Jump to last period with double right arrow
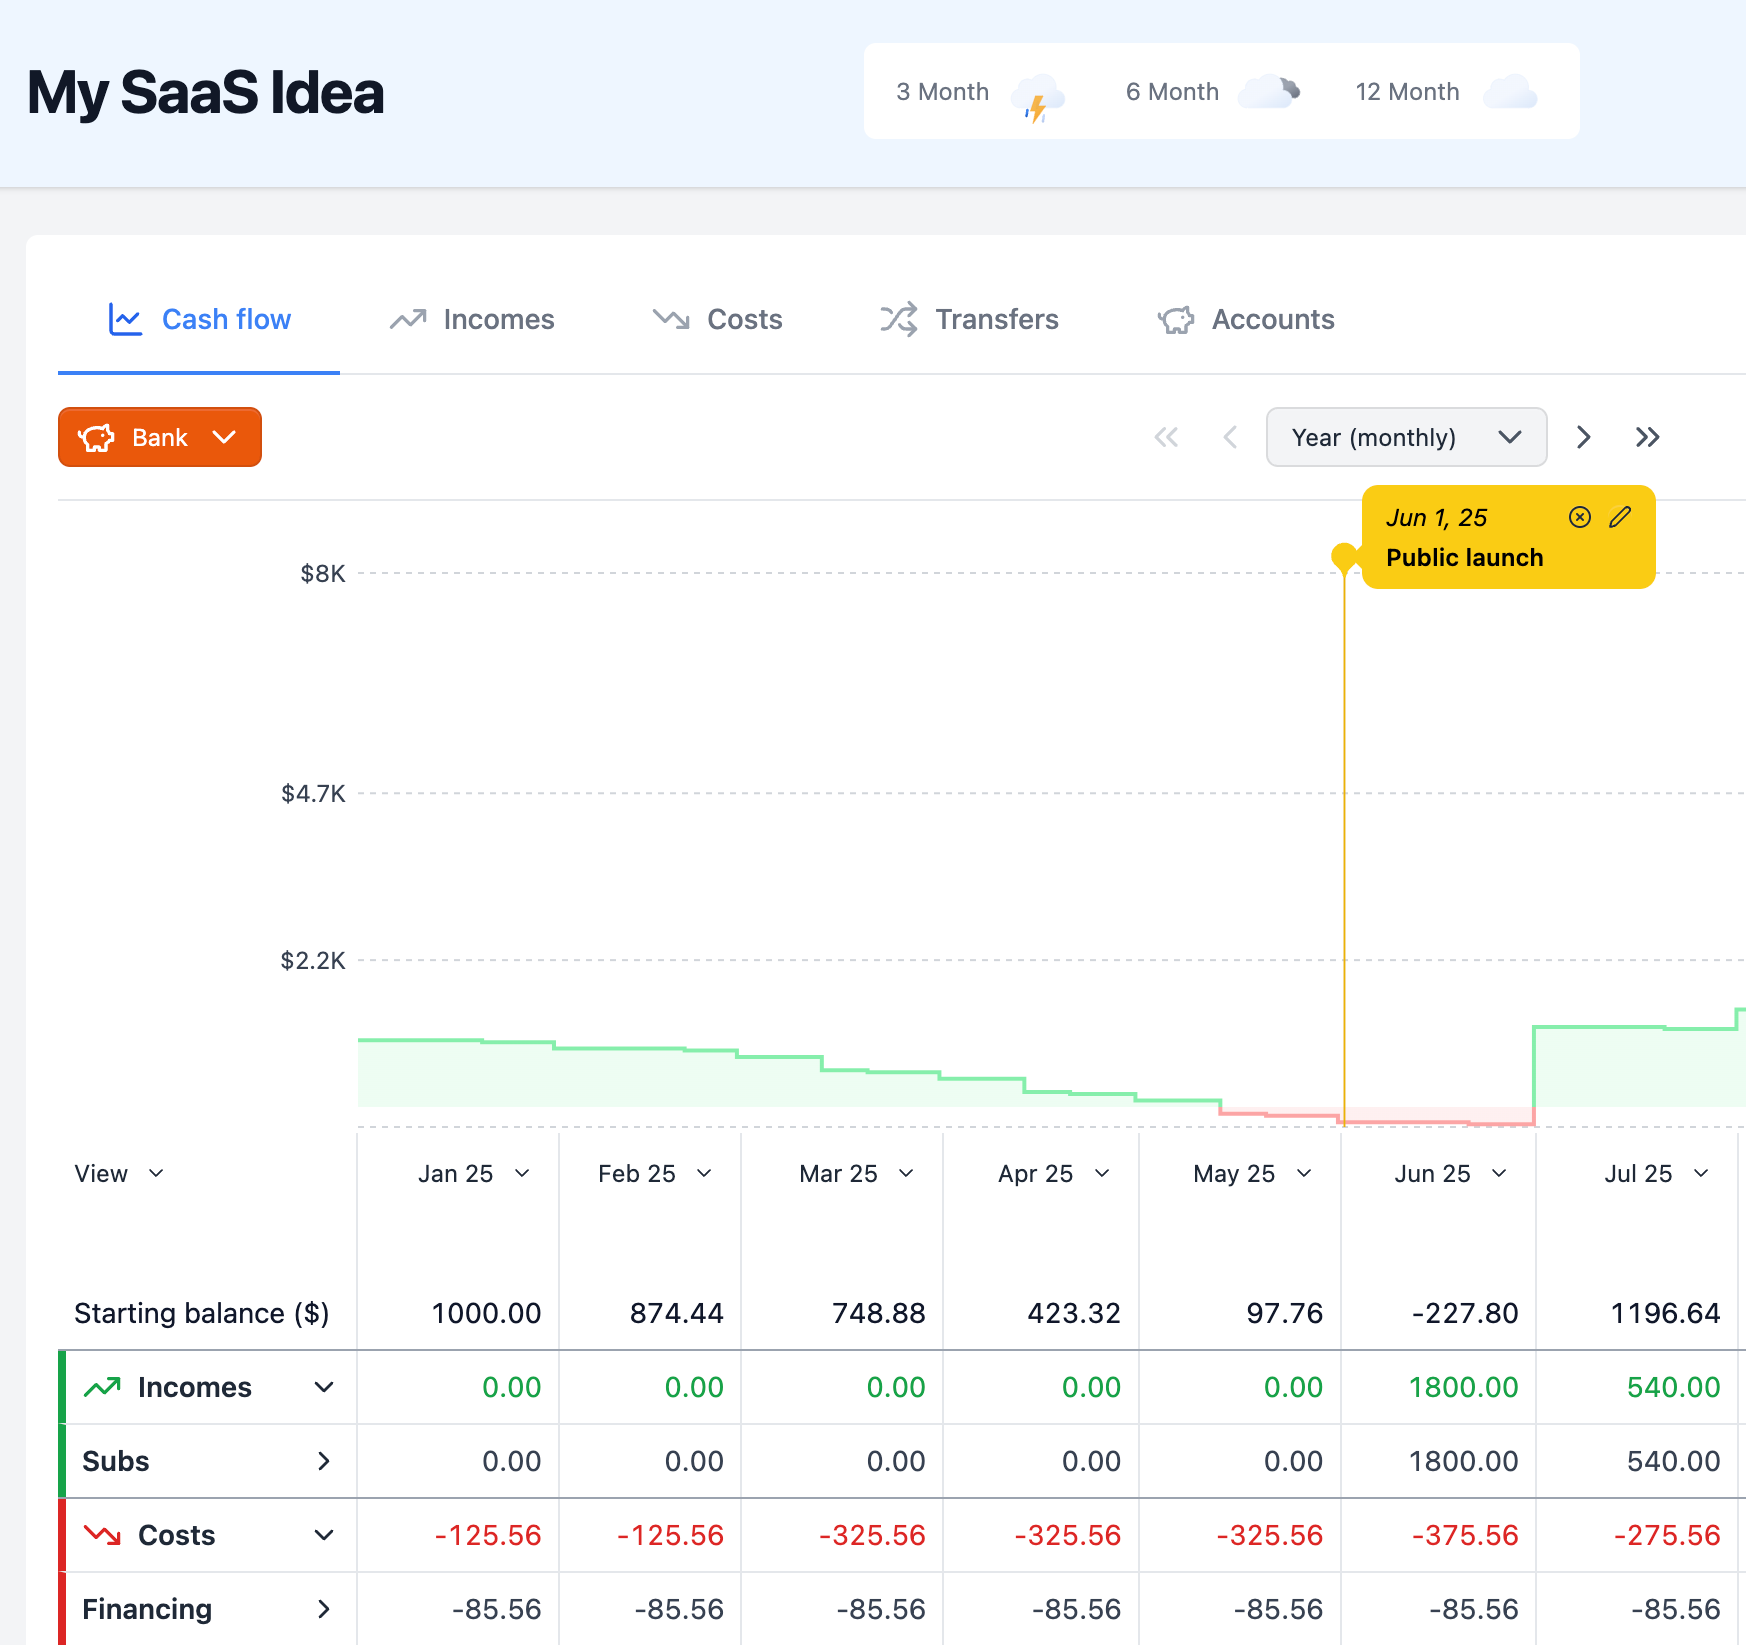Screen dimensions: 1746x1645 coord(1647,437)
